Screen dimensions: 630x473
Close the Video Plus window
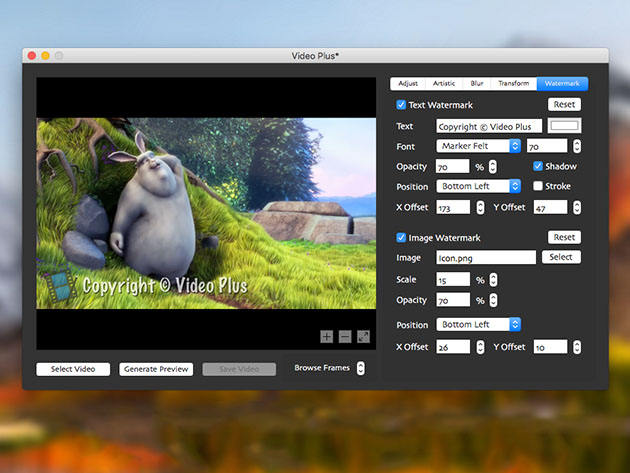(x=32, y=55)
